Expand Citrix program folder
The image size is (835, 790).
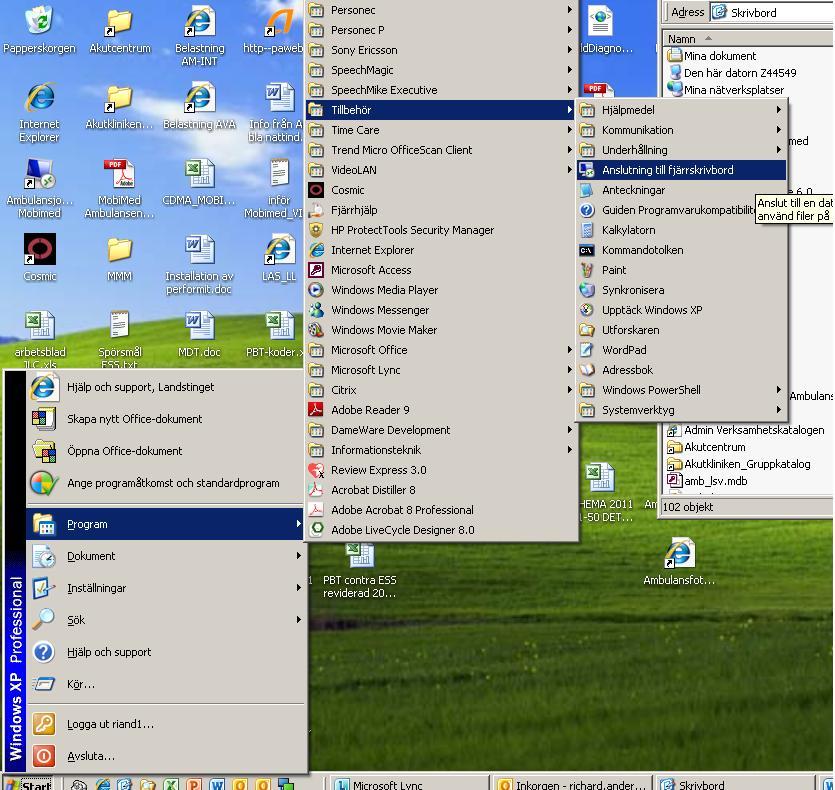(441, 390)
